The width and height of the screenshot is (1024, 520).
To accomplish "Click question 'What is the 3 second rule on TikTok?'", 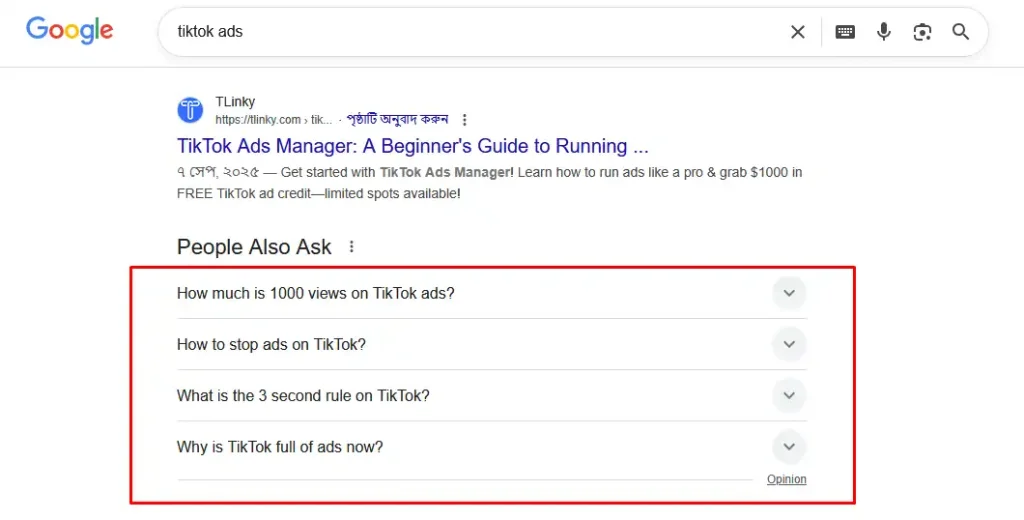I will pos(303,396).
